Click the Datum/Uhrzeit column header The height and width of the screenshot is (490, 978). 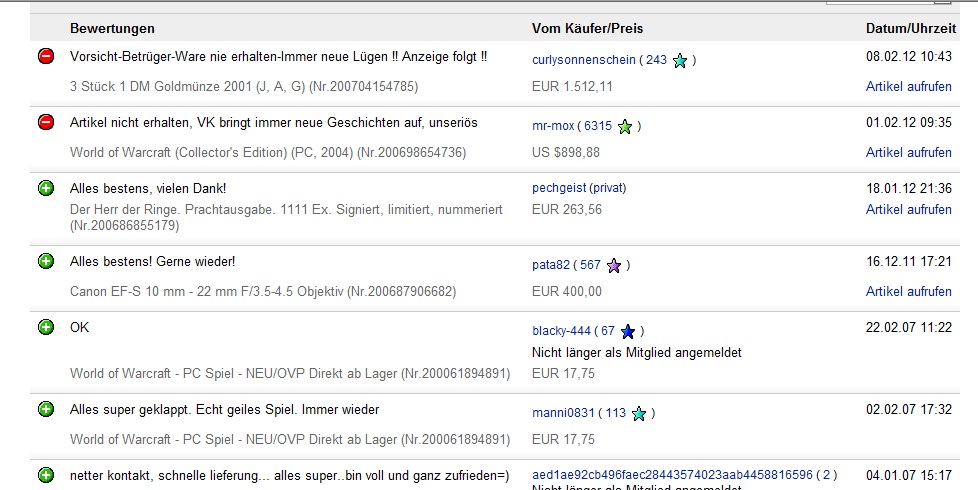[x=908, y=28]
